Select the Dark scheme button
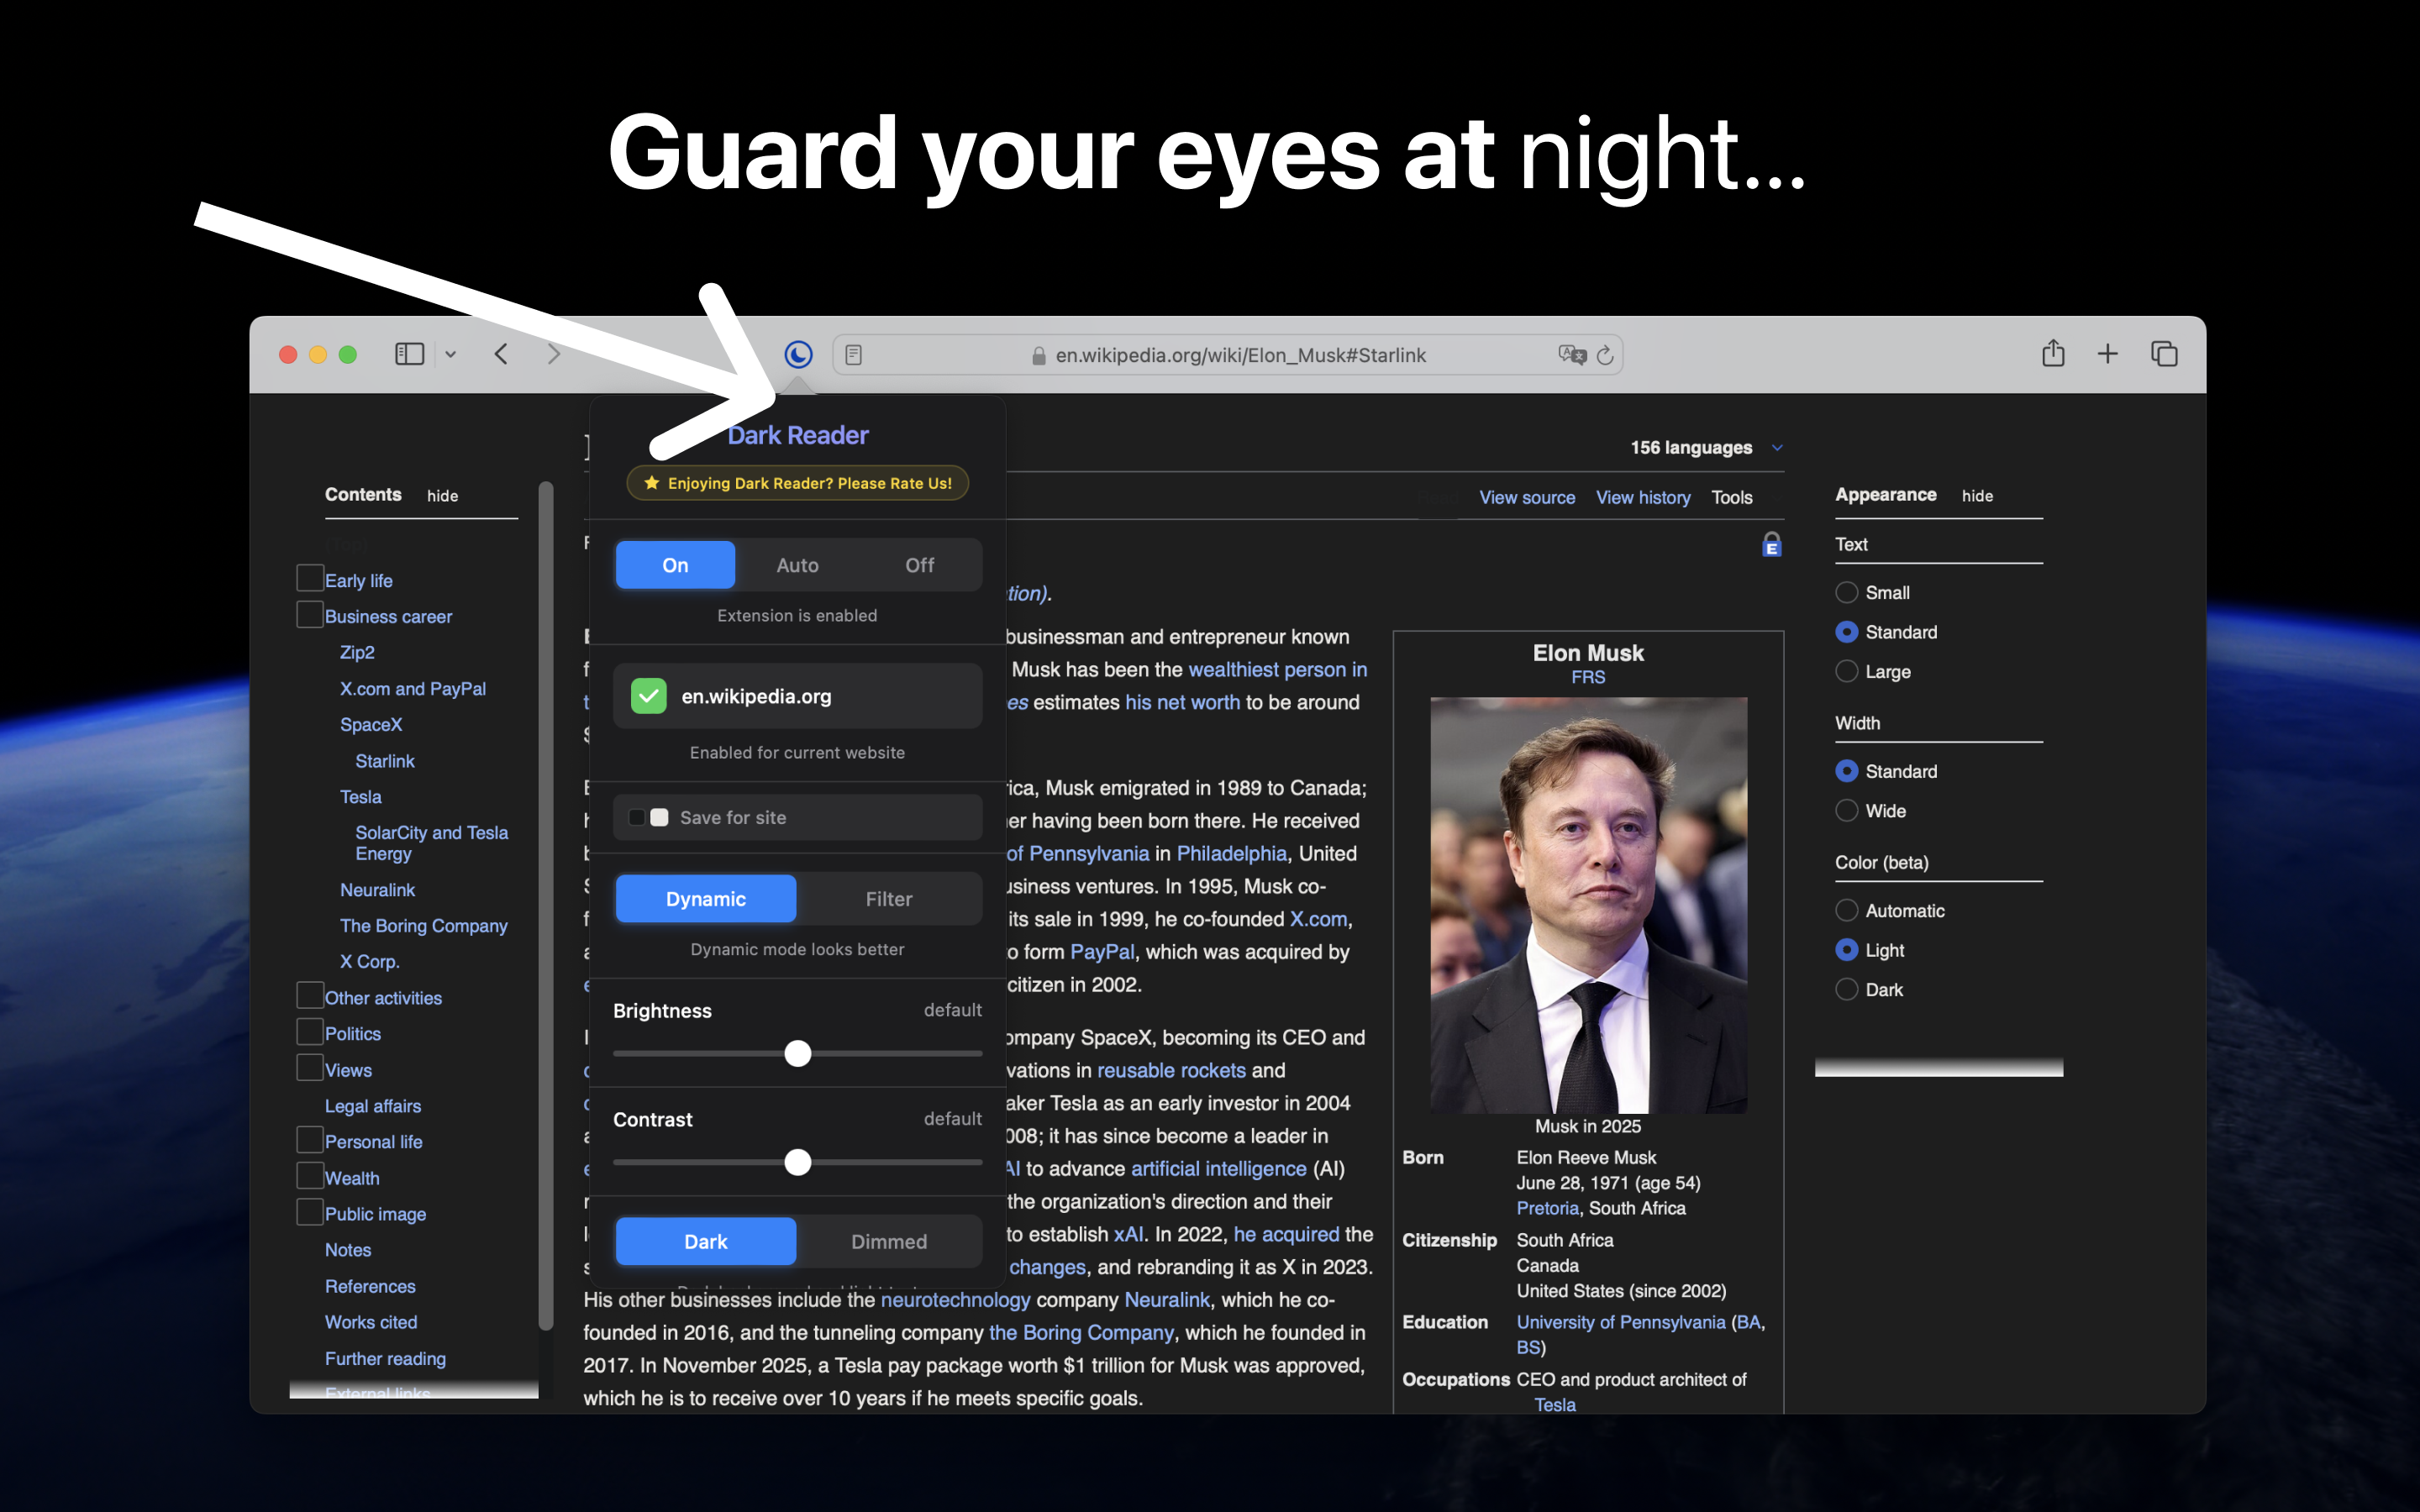 click(705, 1242)
